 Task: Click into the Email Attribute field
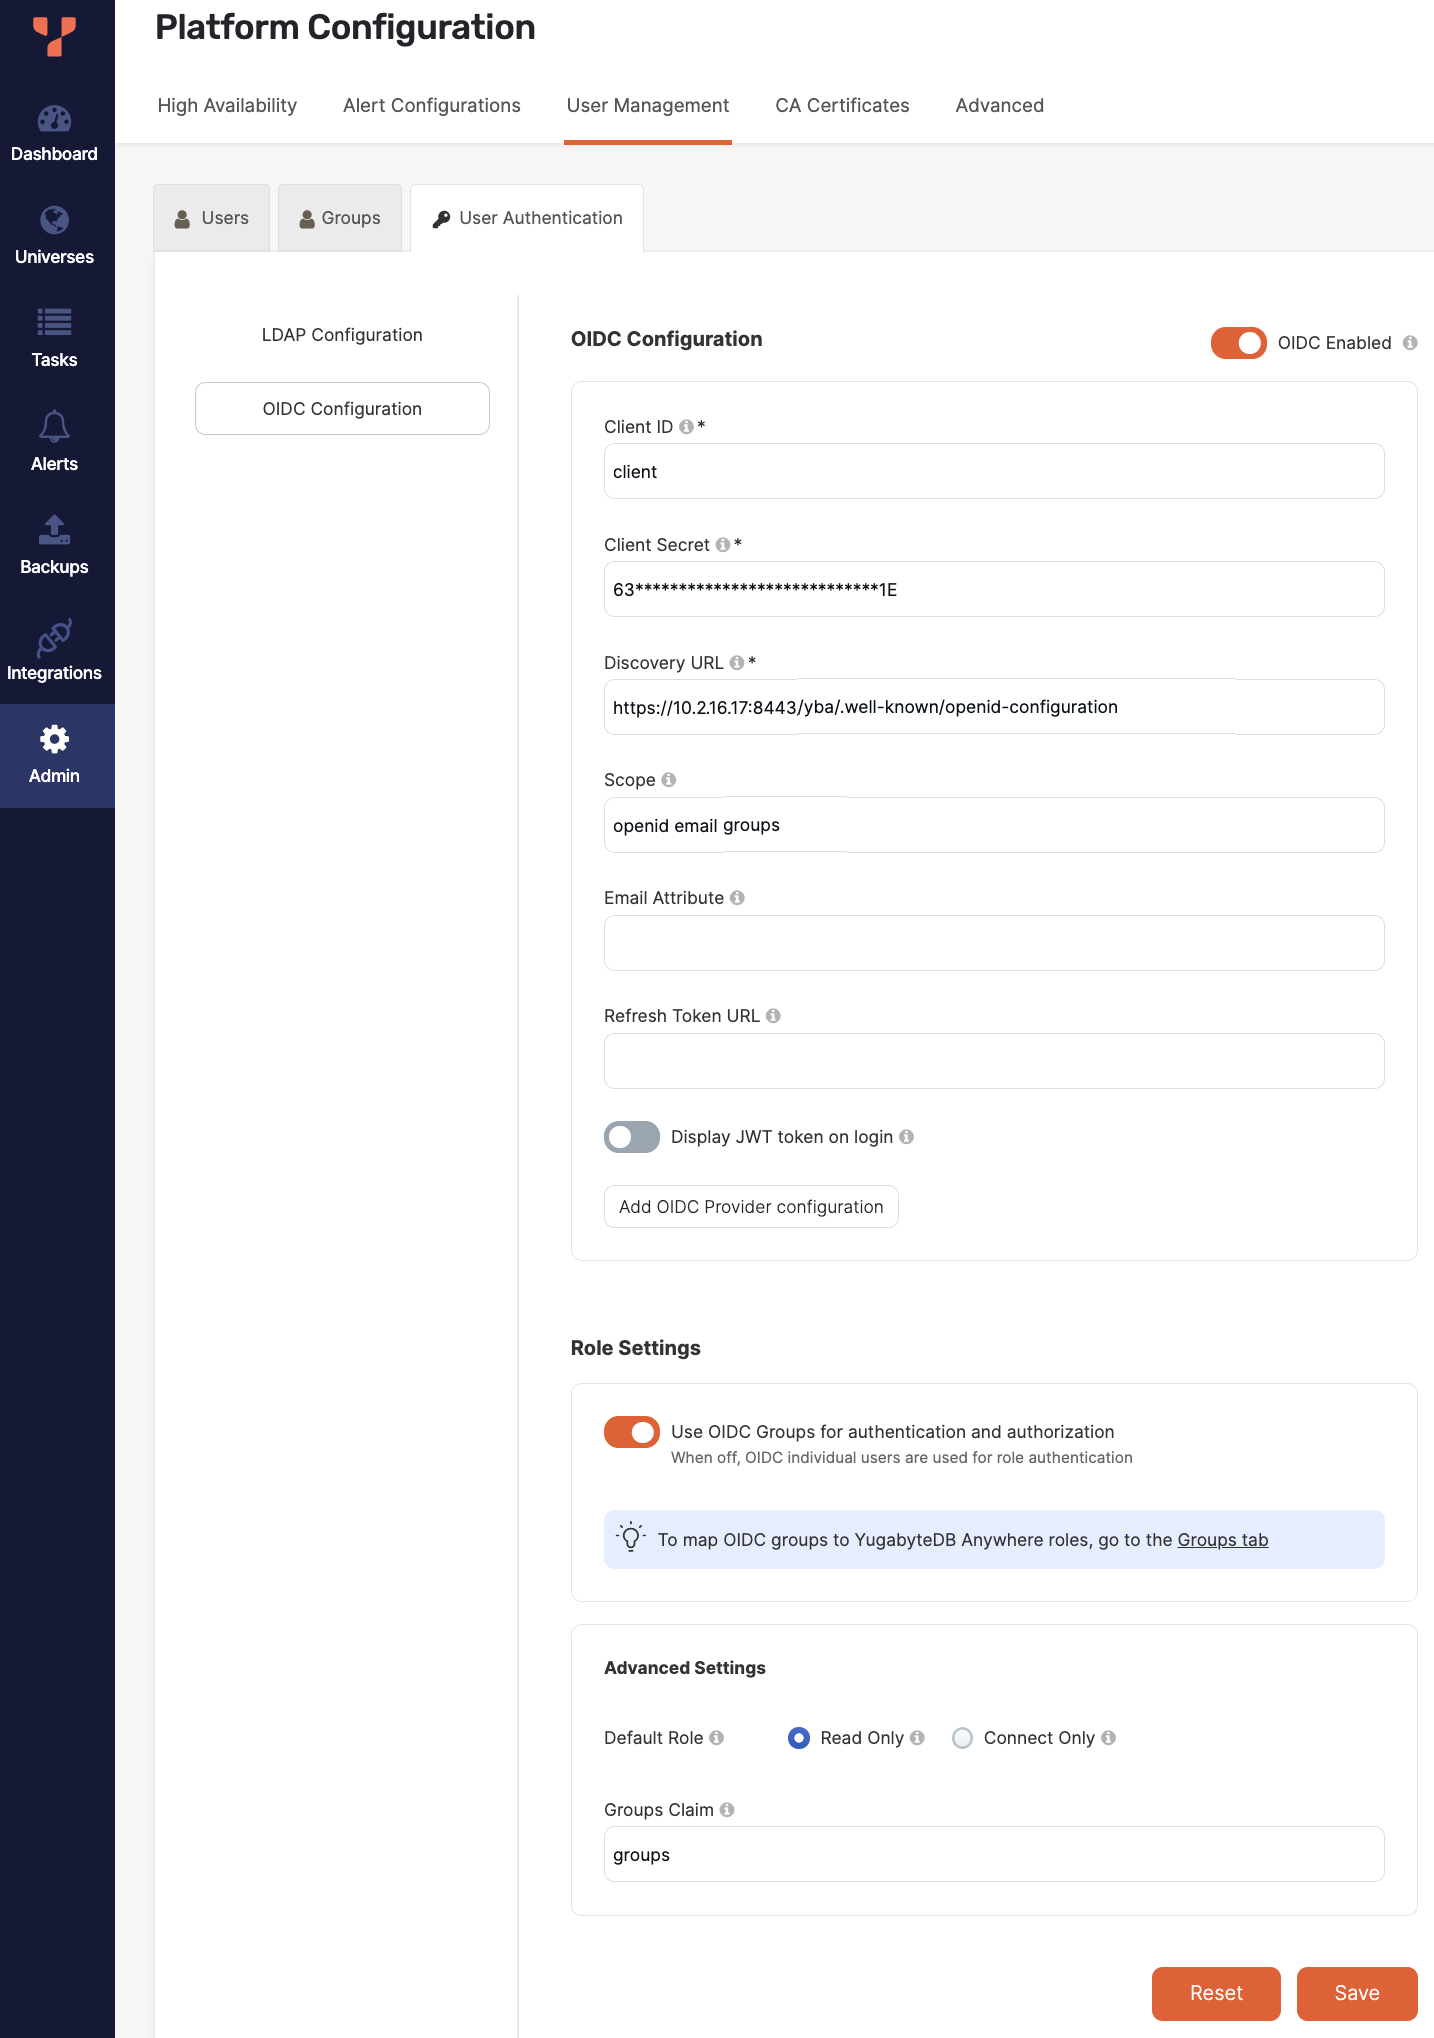coord(993,943)
